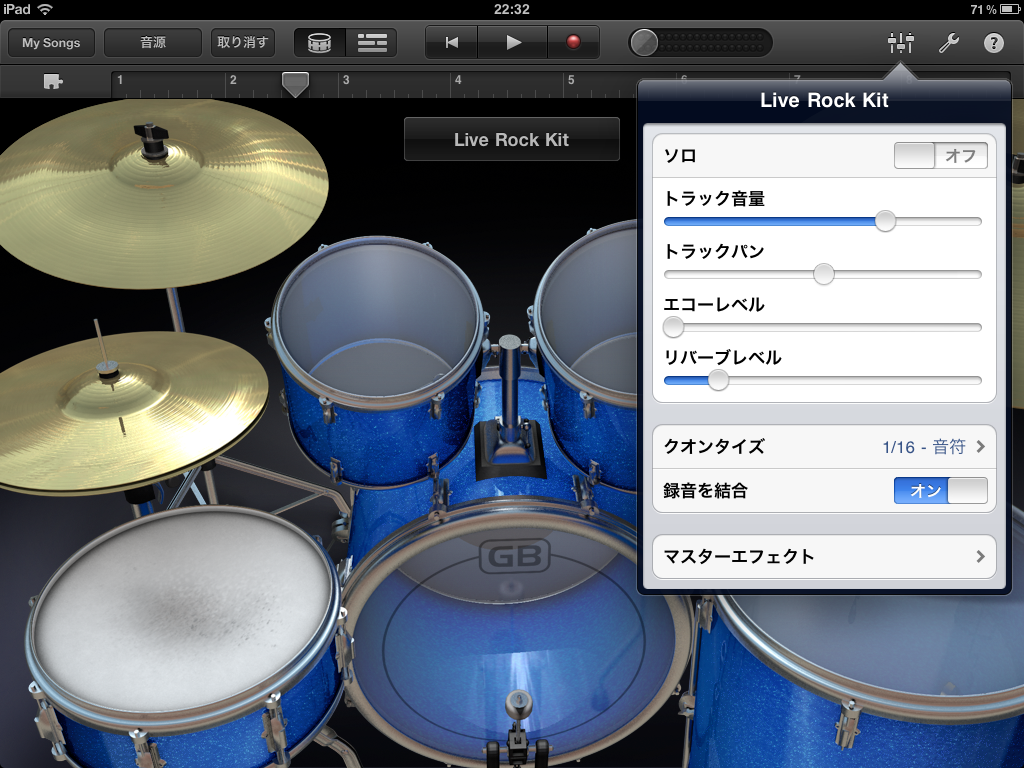Image resolution: width=1024 pixels, height=768 pixels.
Task: Click the リバーブレベル slider handle
Action: (718, 379)
